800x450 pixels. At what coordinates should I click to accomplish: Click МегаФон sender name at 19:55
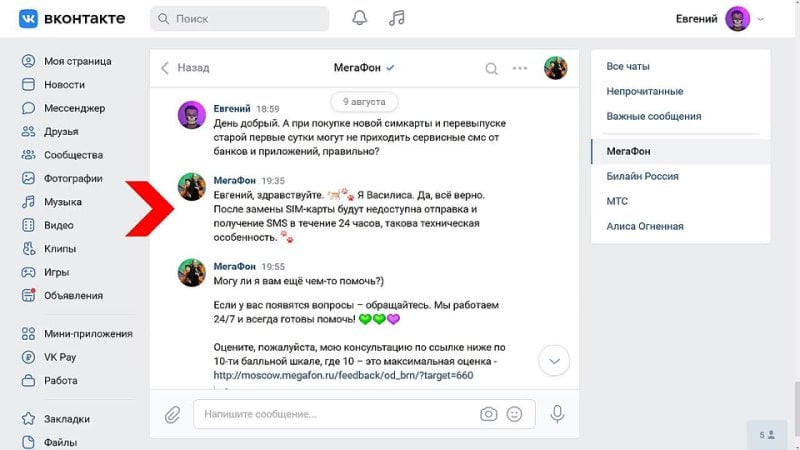point(234,266)
